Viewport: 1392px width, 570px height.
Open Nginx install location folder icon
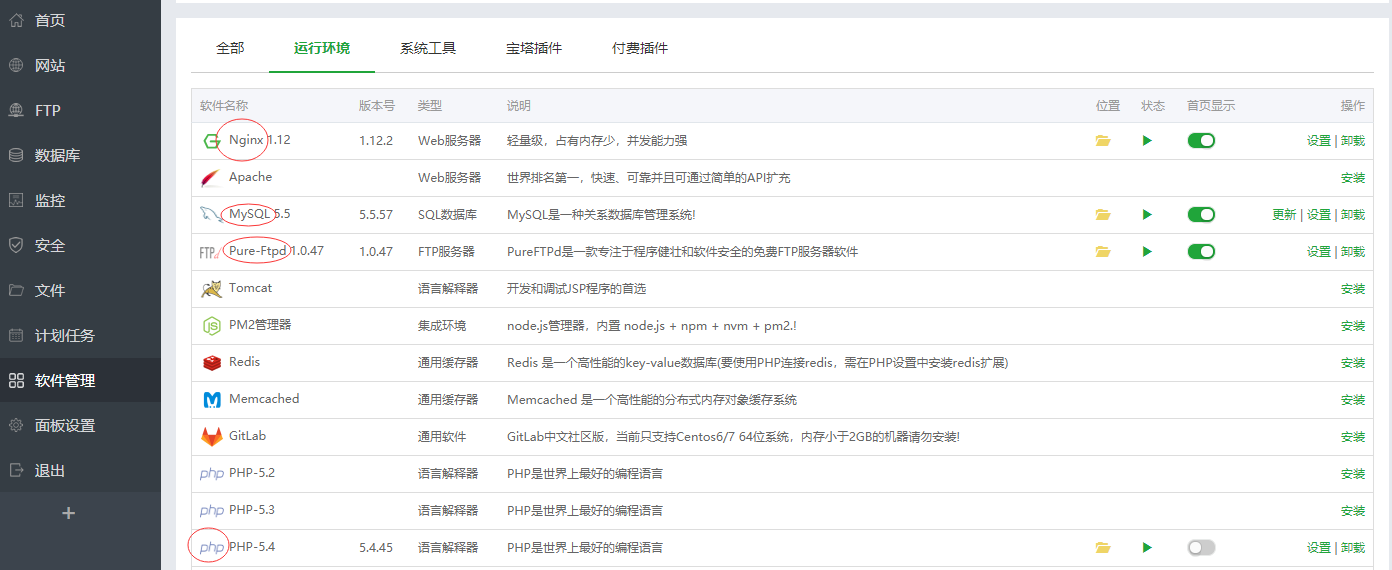click(1103, 141)
